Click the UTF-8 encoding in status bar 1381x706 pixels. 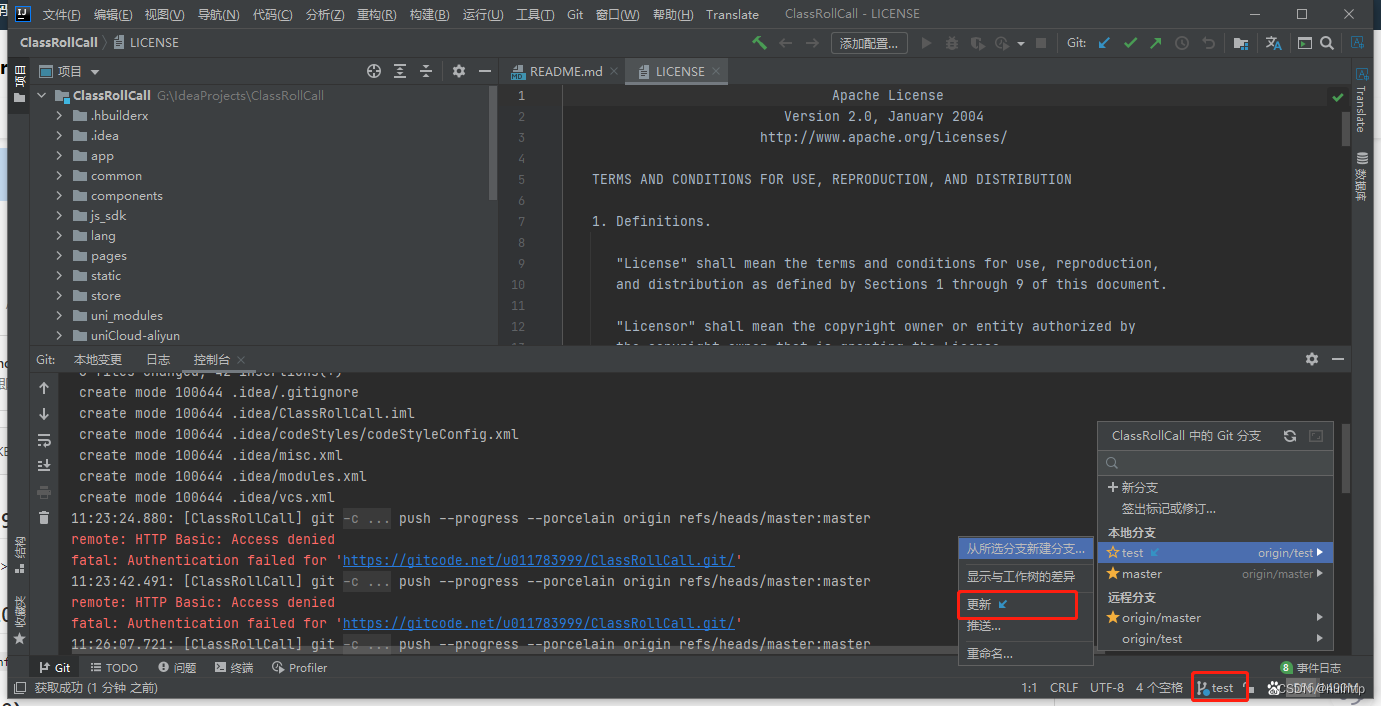click(x=1107, y=688)
